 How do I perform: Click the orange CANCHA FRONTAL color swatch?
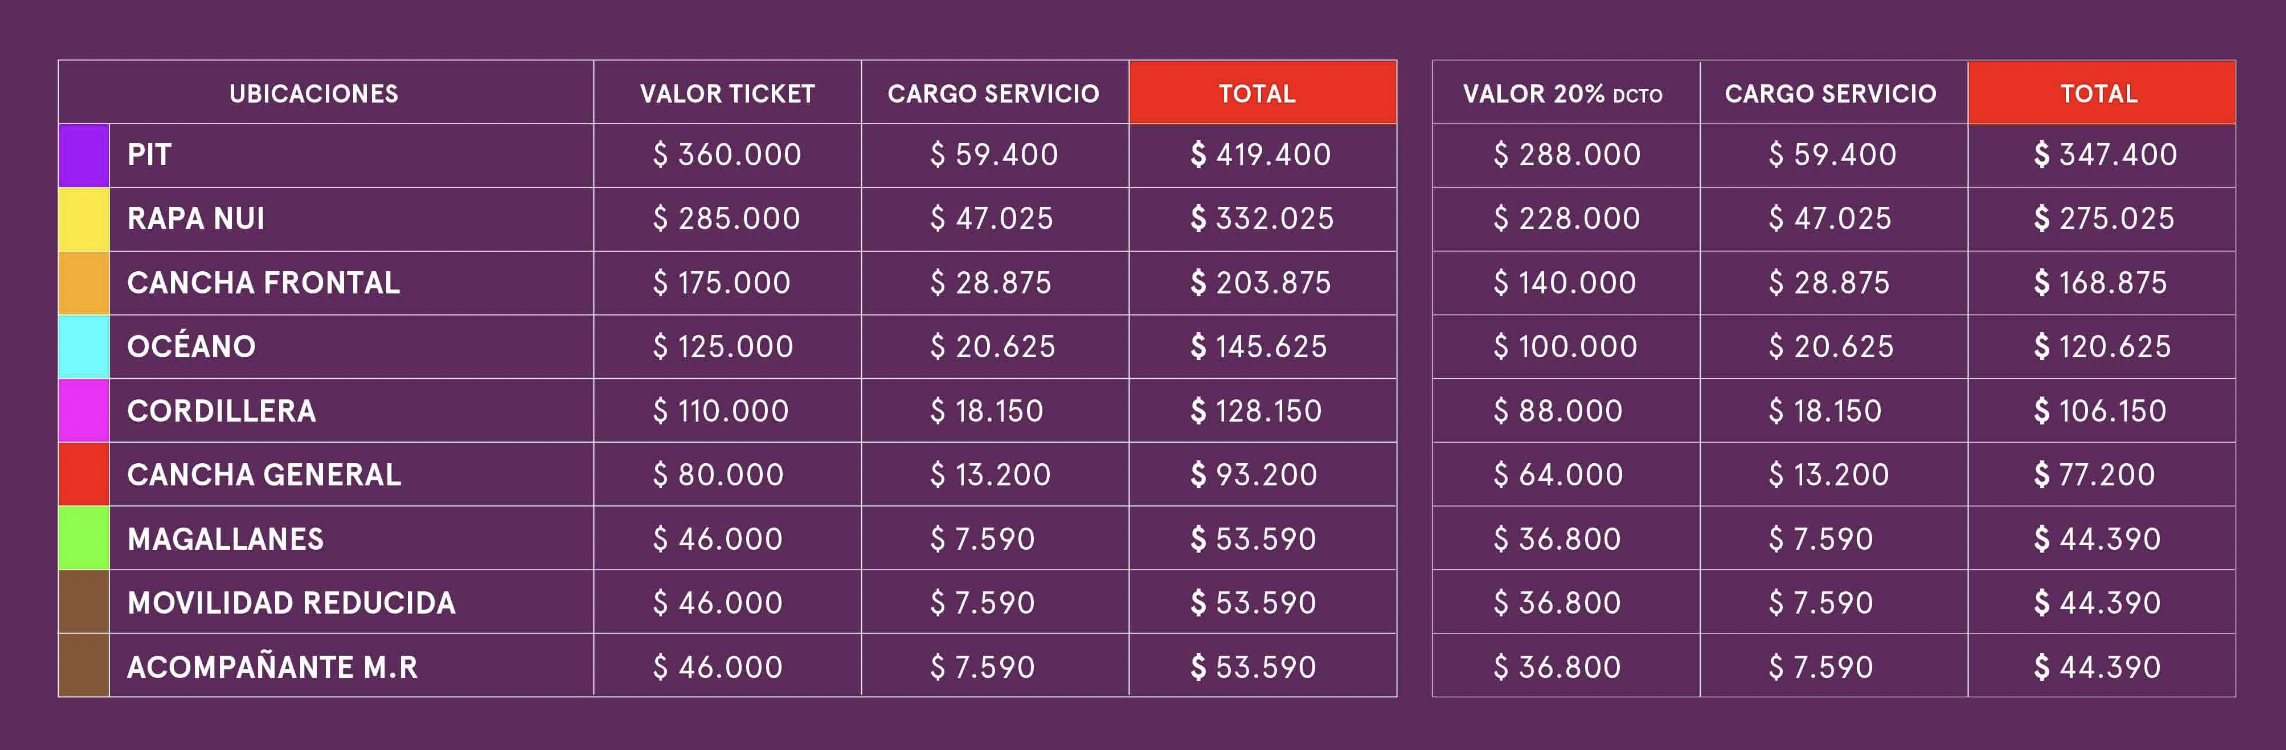84,283
